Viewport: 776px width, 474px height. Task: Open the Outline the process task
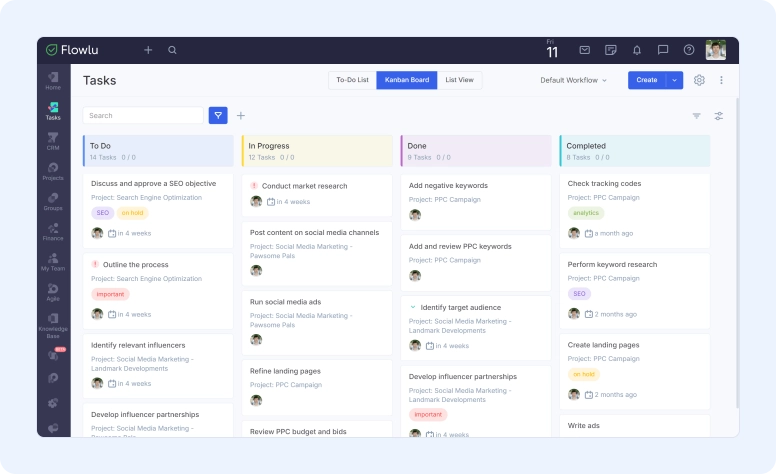pyautogui.click(x=136, y=265)
